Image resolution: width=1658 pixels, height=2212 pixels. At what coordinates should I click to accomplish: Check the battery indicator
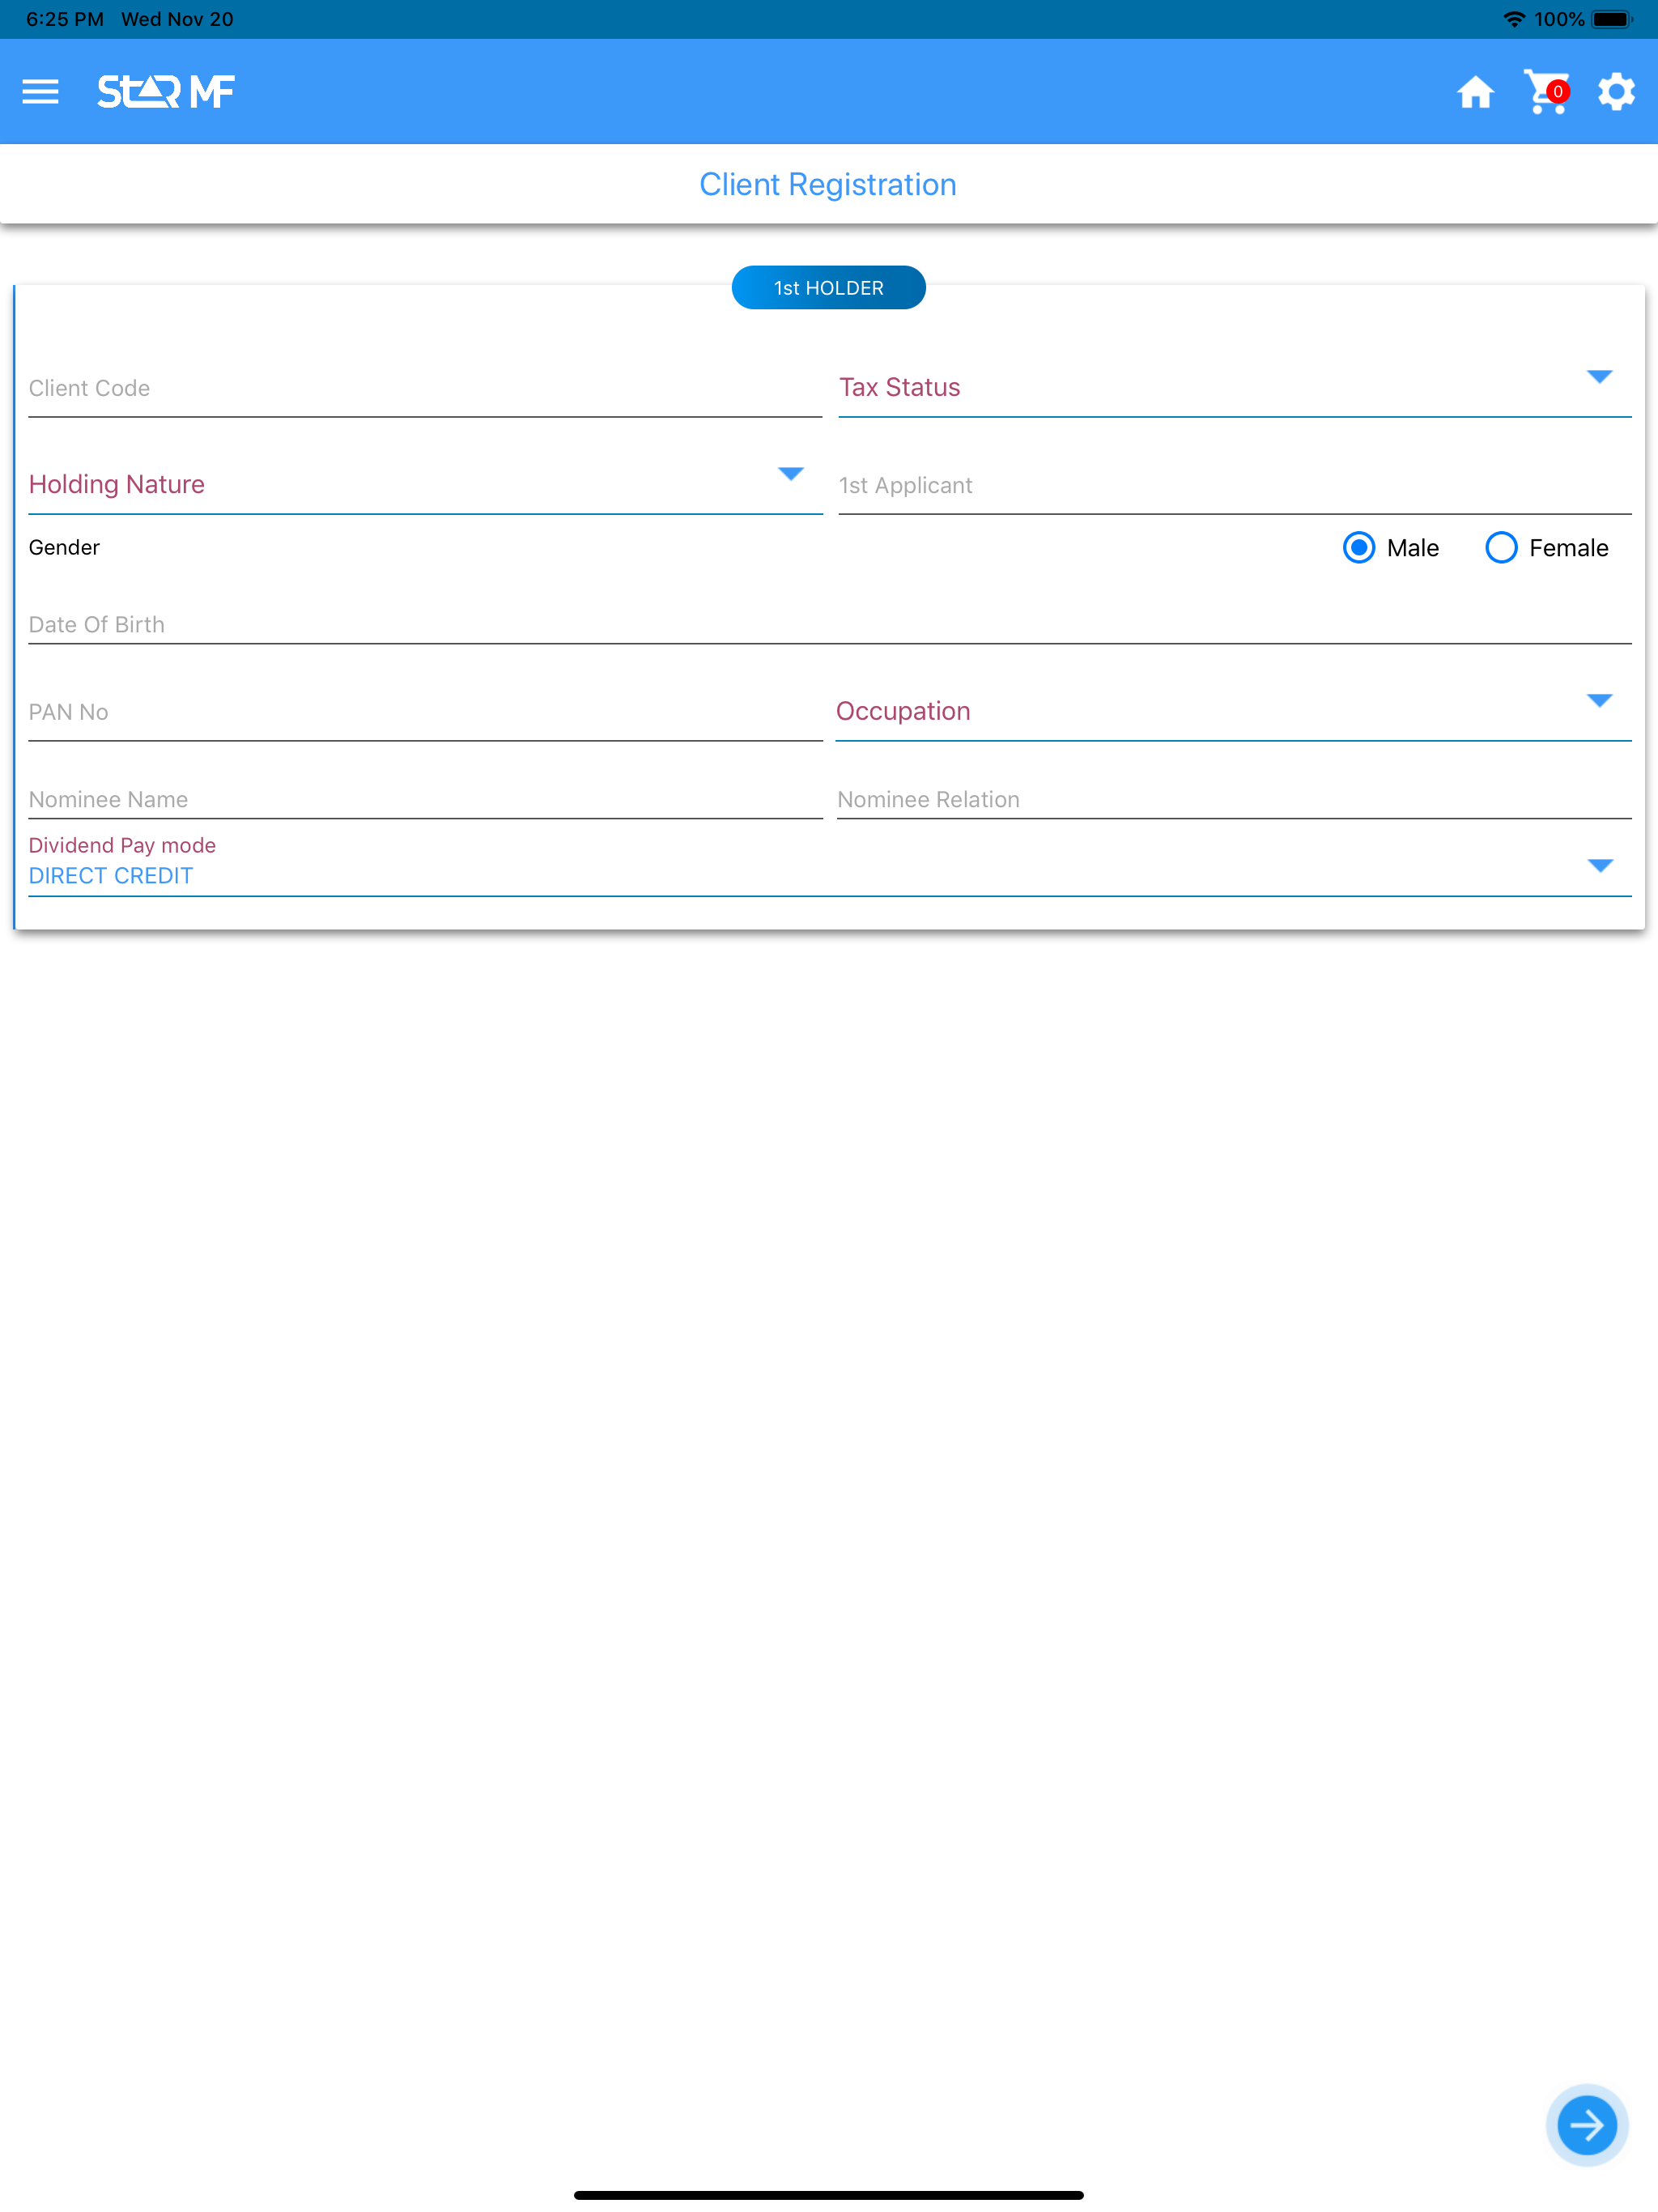[x=1611, y=19]
